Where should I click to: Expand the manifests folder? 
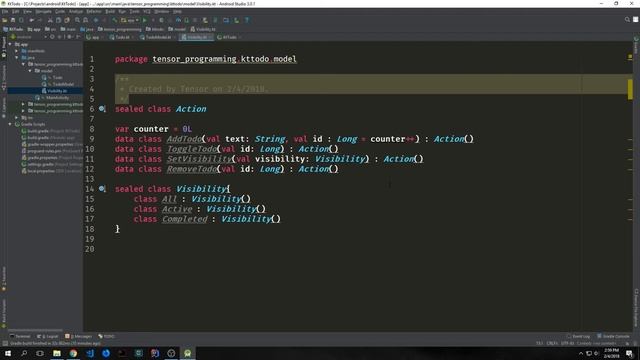pos(17,51)
